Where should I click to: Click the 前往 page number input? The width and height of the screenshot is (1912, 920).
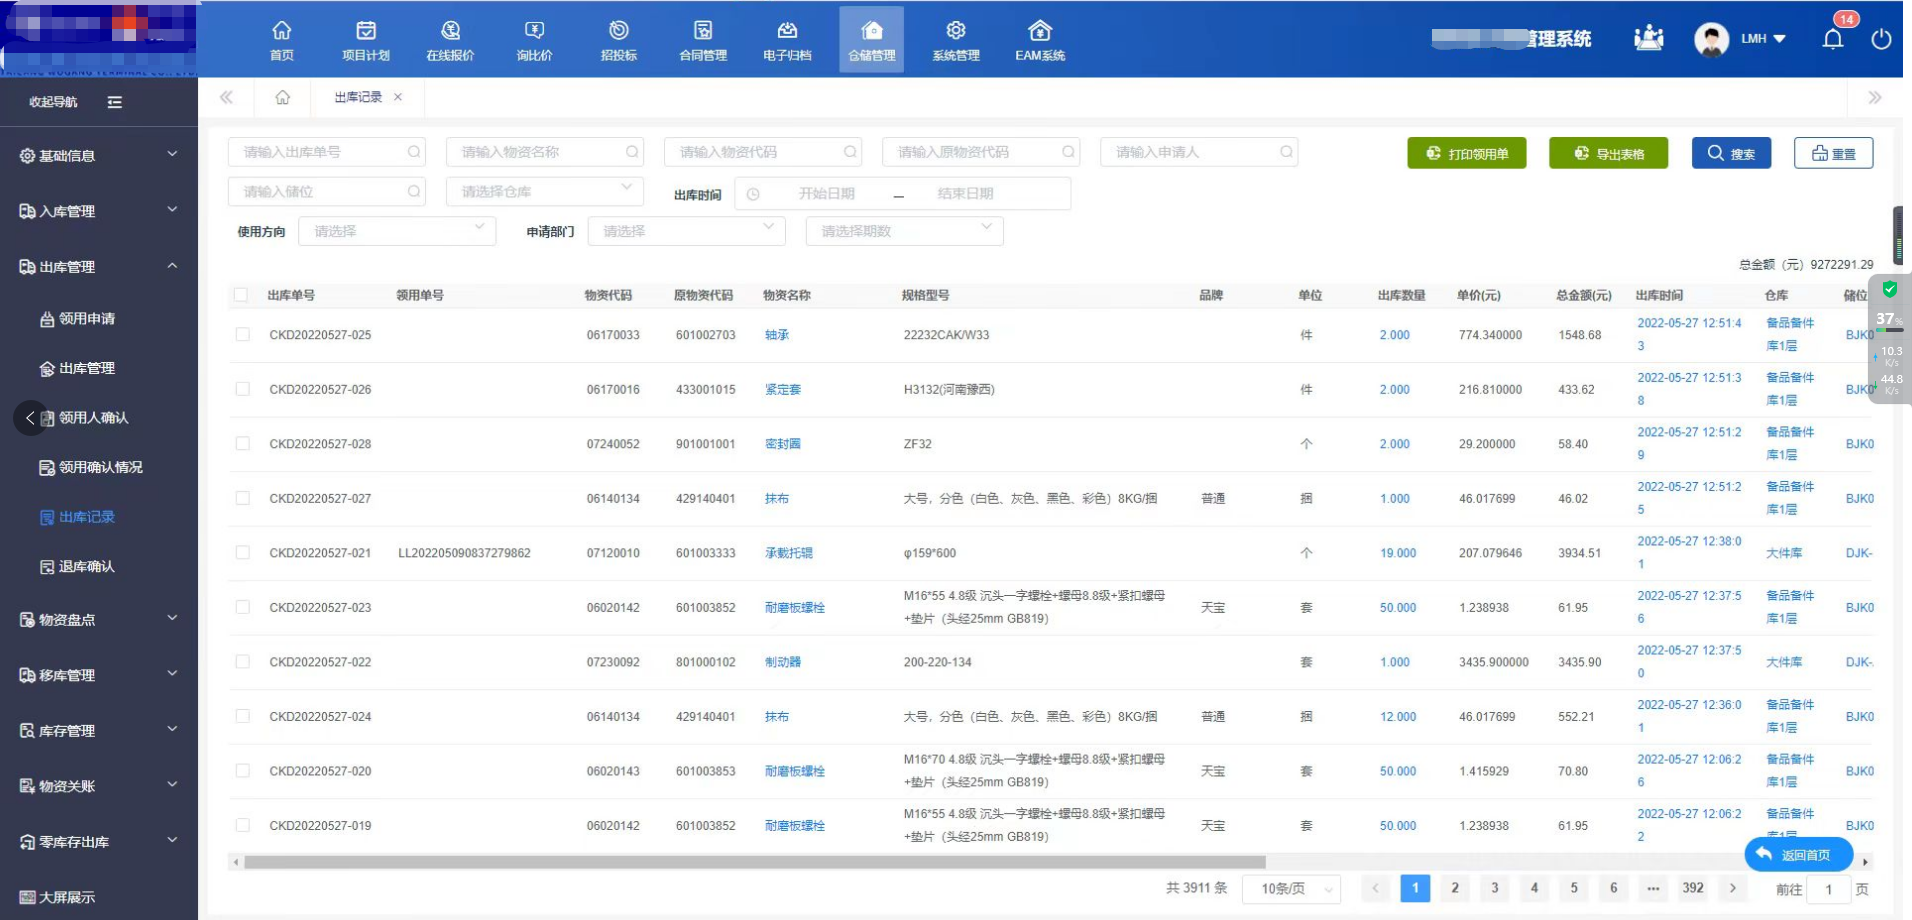(x=1829, y=889)
